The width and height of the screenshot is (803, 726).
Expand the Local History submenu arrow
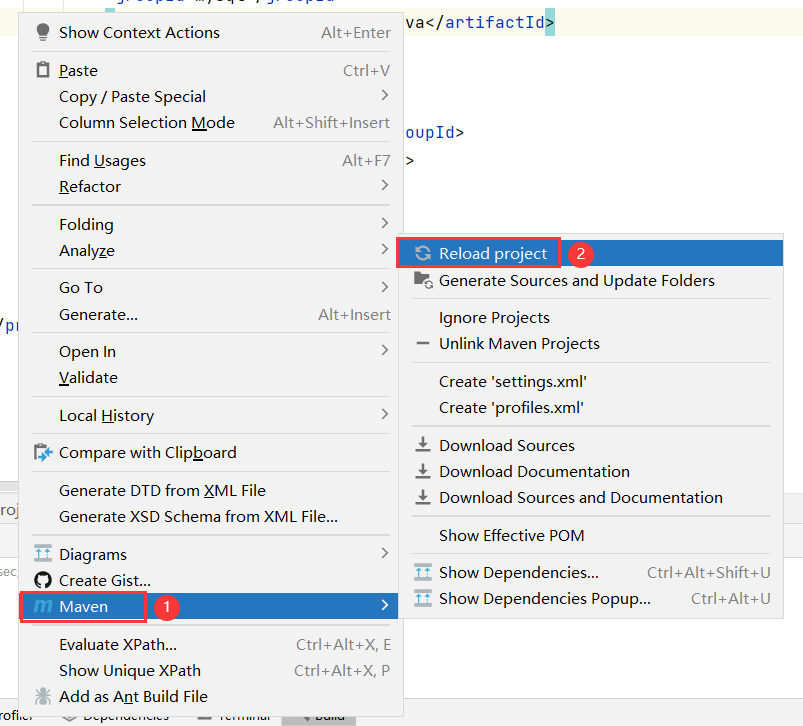coord(385,414)
